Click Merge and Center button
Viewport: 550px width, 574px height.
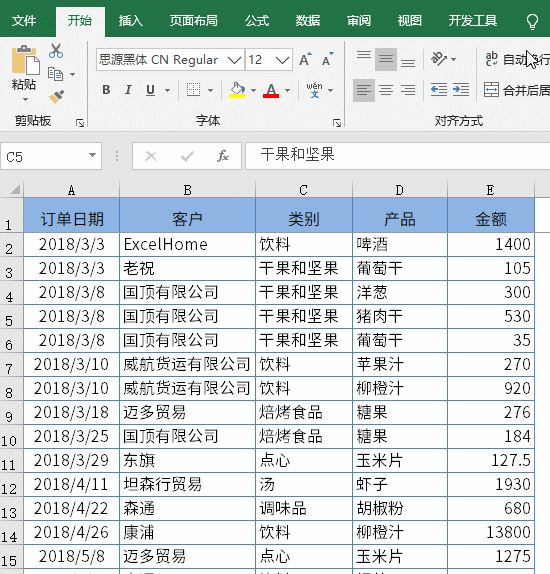pyautogui.click(x=516, y=90)
